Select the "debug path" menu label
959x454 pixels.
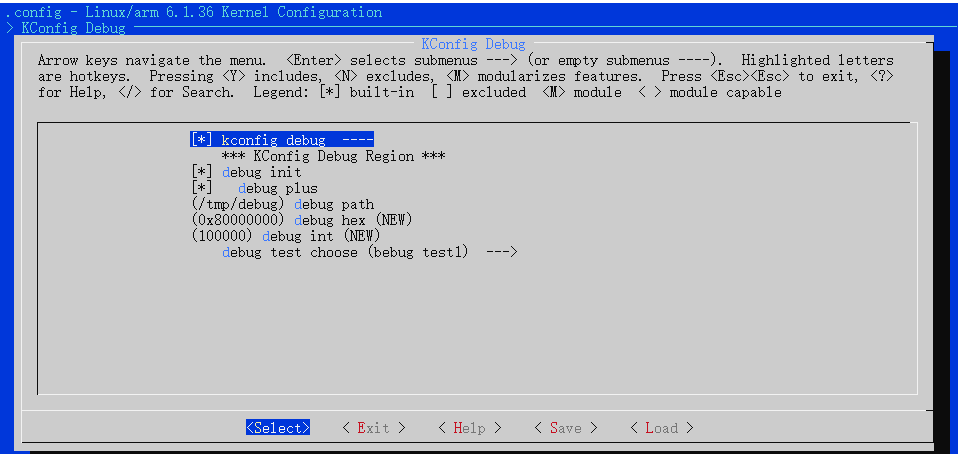point(334,204)
